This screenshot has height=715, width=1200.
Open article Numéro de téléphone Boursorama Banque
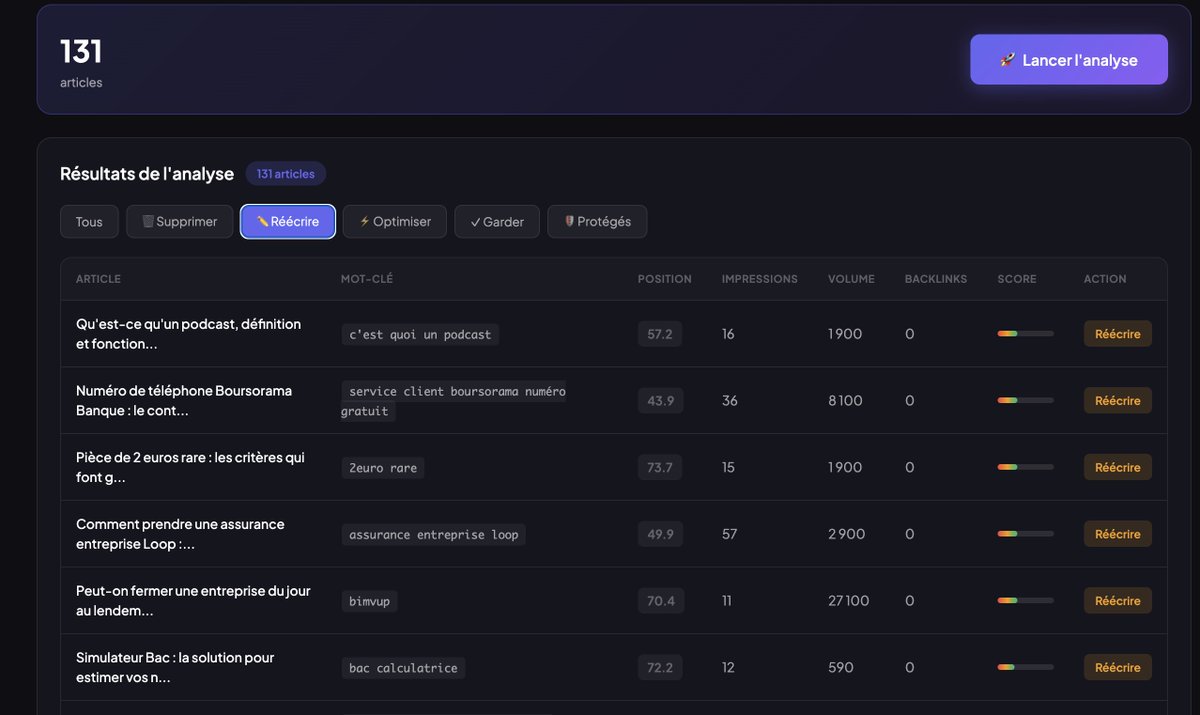click(x=184, y=401)
